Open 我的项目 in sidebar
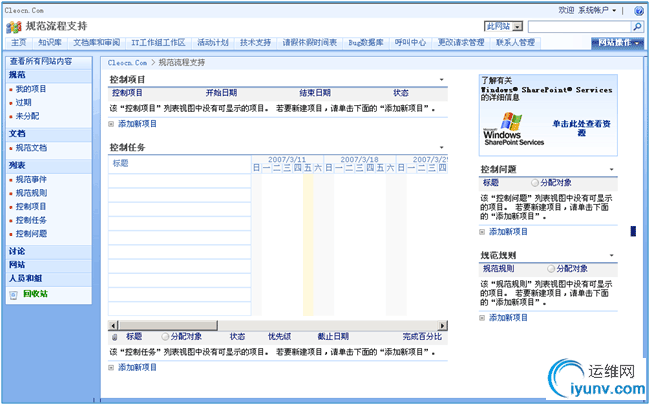Viewport: 651px width, 405px height. tap(31, 89)
